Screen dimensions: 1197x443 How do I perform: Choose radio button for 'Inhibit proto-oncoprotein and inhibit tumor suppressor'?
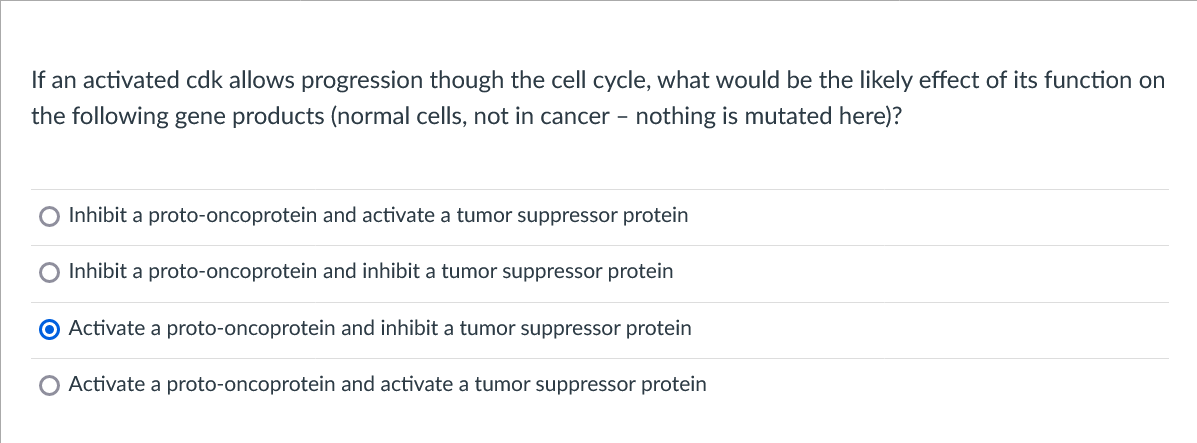point(49,272)
